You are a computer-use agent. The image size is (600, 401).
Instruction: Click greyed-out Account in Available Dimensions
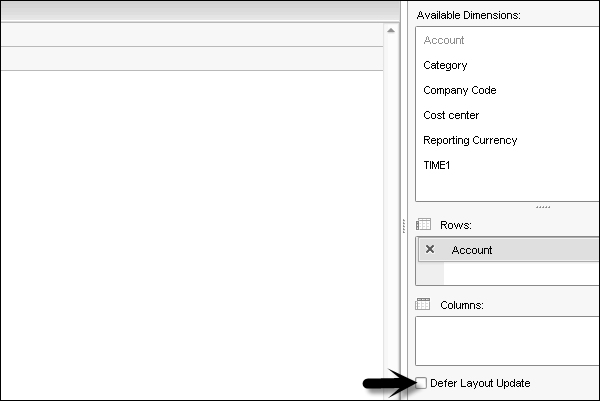[x=443, y=40]
